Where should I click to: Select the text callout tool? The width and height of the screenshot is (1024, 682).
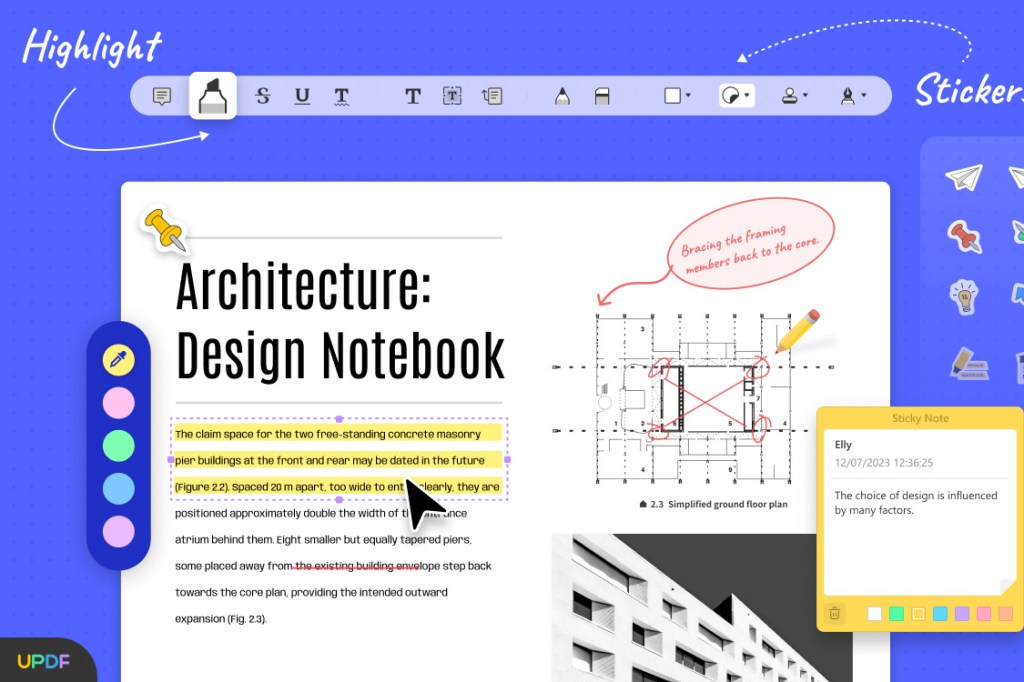click(x=492, y=96)
